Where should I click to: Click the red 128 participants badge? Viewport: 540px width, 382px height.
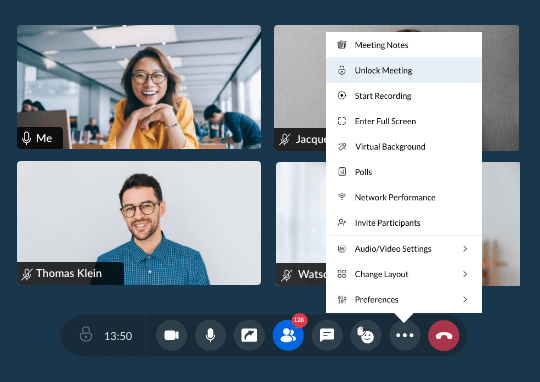[x=299, y=320]
